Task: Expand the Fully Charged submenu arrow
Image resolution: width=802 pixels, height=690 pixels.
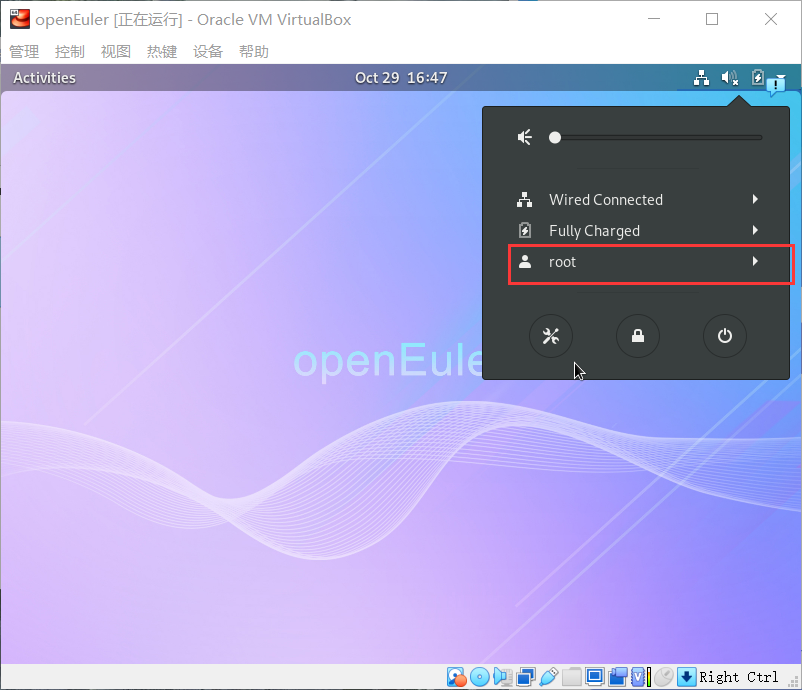Action: 755,230
